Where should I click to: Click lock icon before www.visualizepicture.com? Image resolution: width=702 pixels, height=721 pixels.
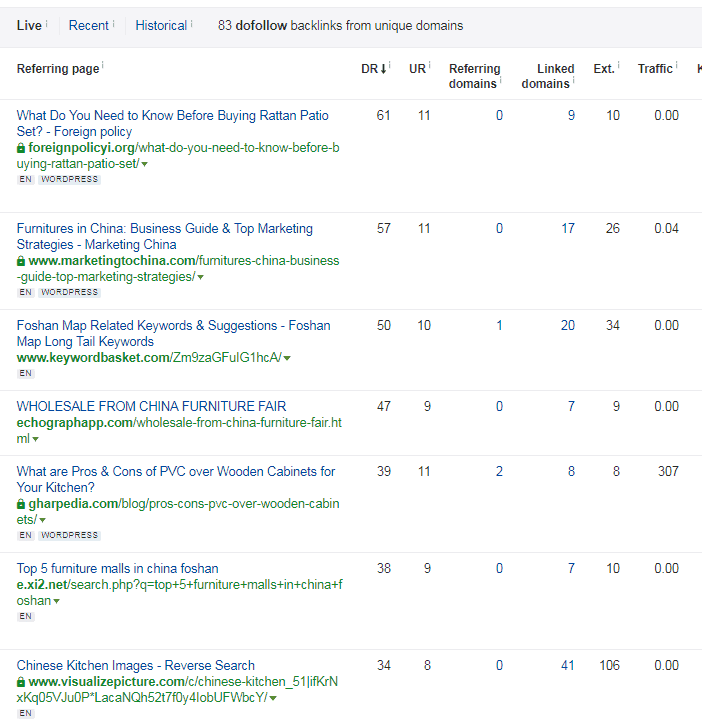click(21, 682)
